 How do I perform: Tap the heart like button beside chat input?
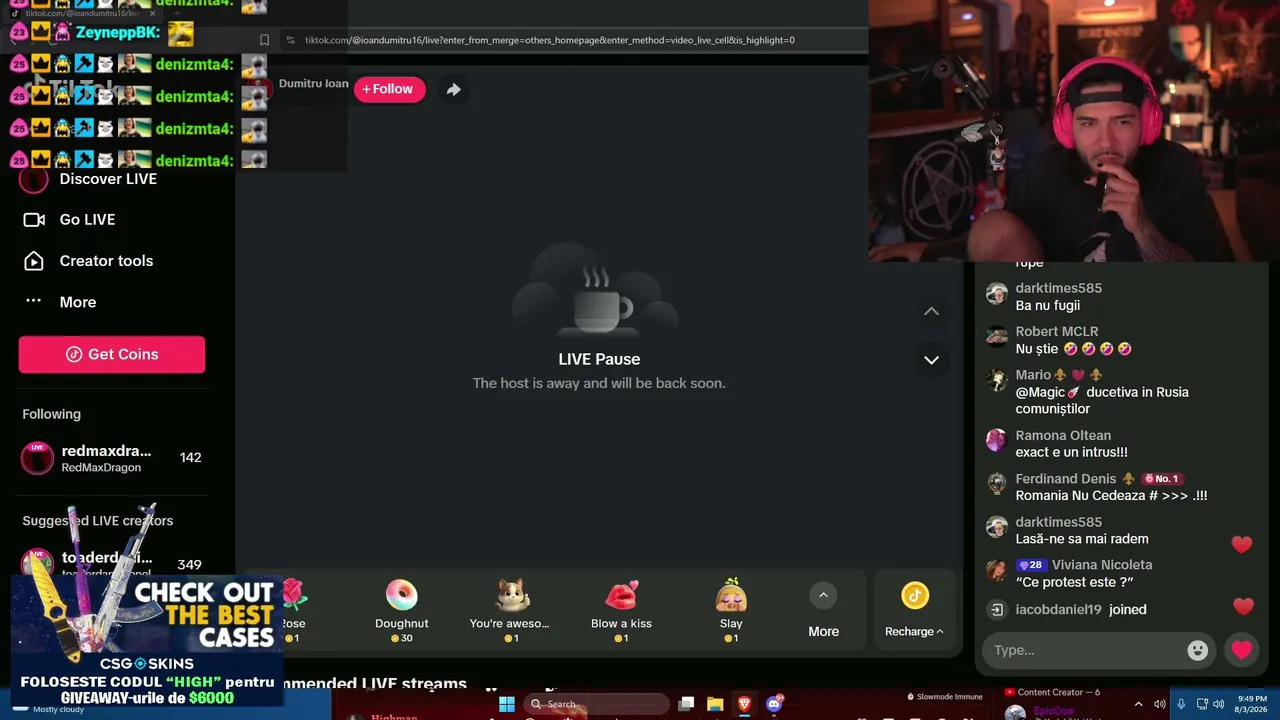point(1242,650)
